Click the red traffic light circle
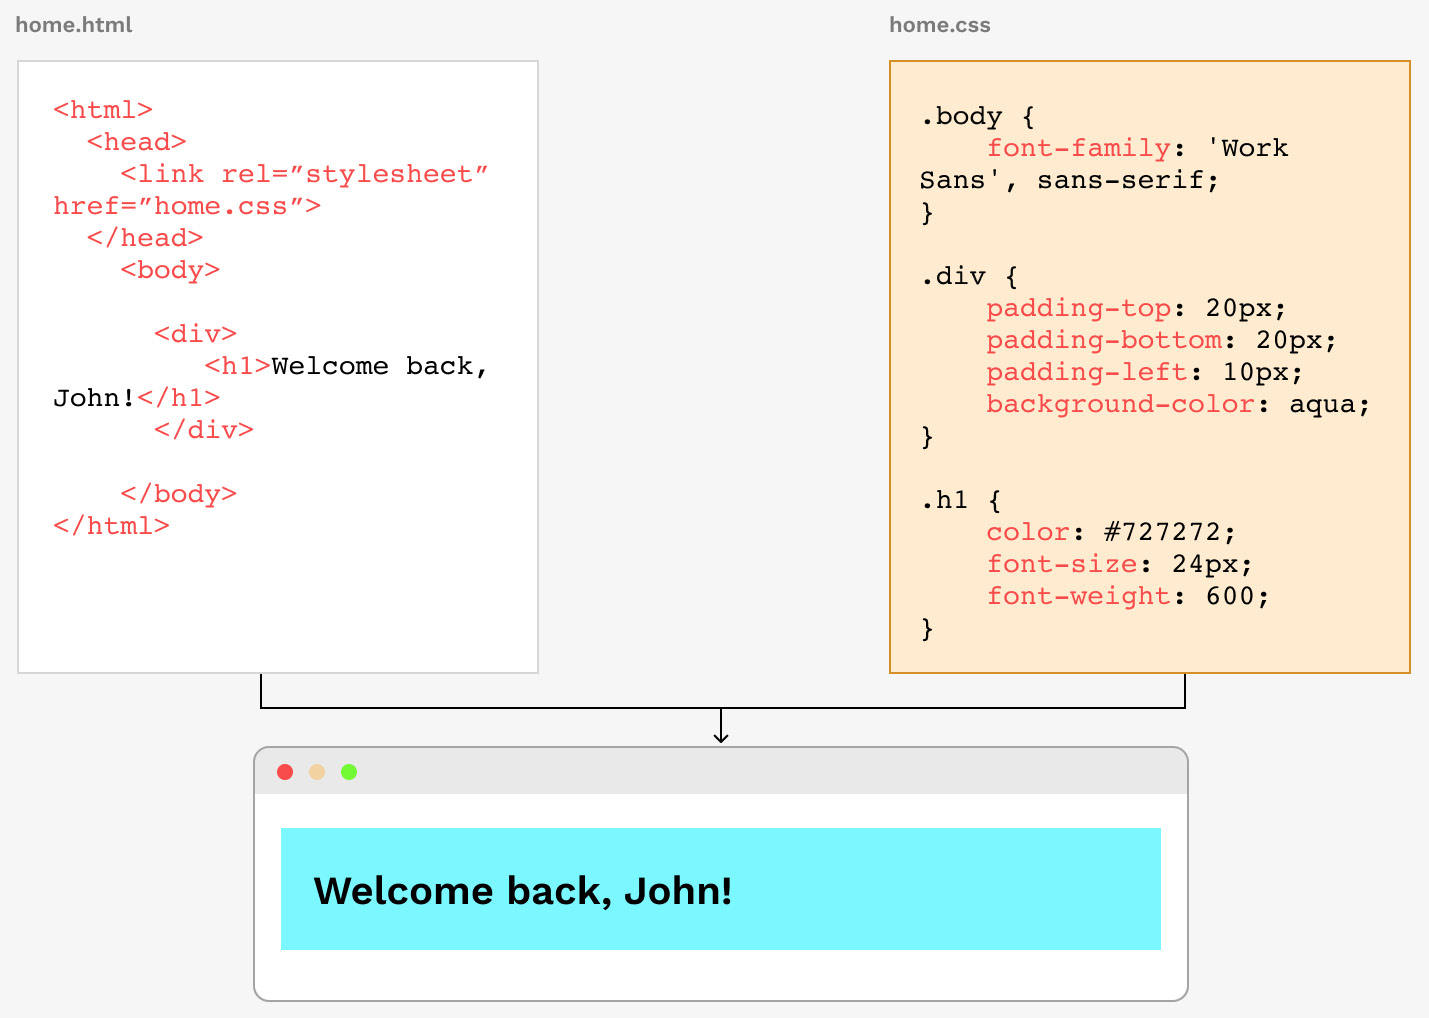Screen dimensions: 1429x1018 point(285,772)
